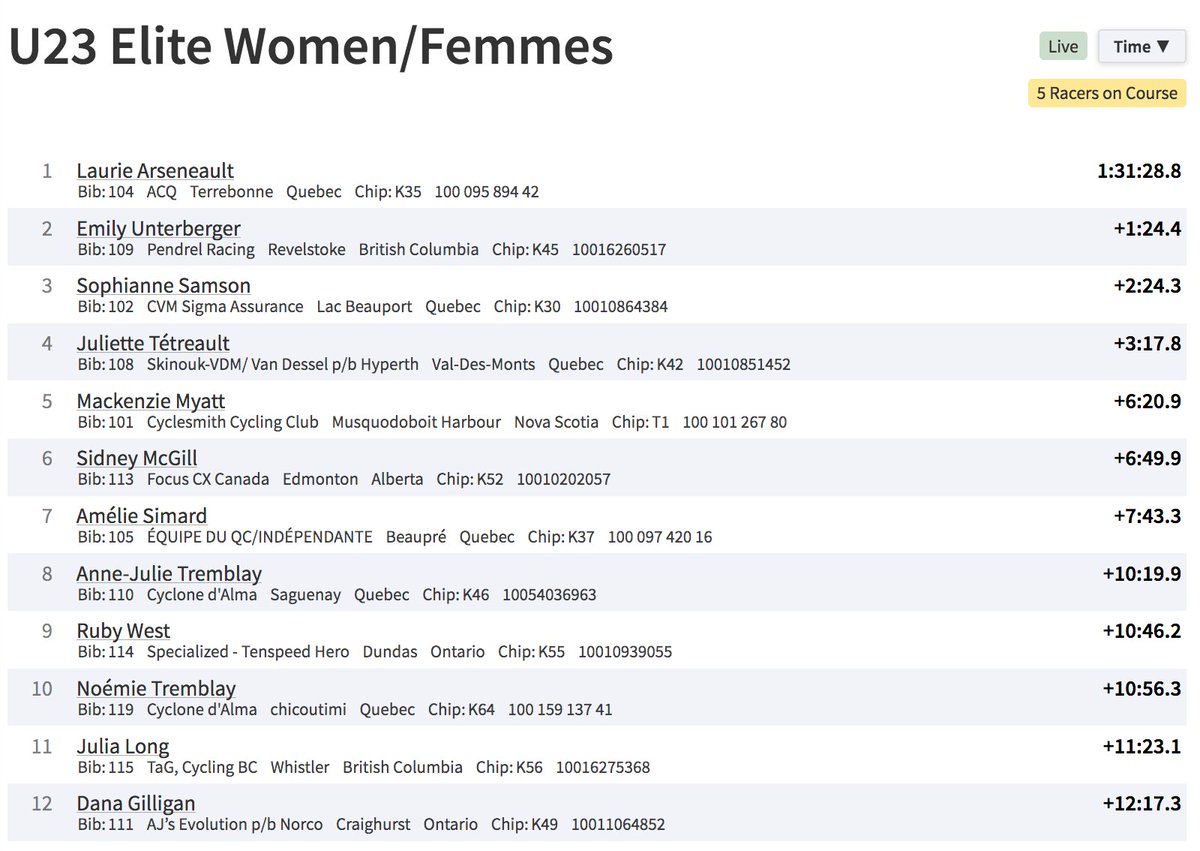The width and height of the screenshot is (1200, 851).
Task: Open Sidney McGill's rider profile
Action: pyautogui.click(x=136, y=458)
